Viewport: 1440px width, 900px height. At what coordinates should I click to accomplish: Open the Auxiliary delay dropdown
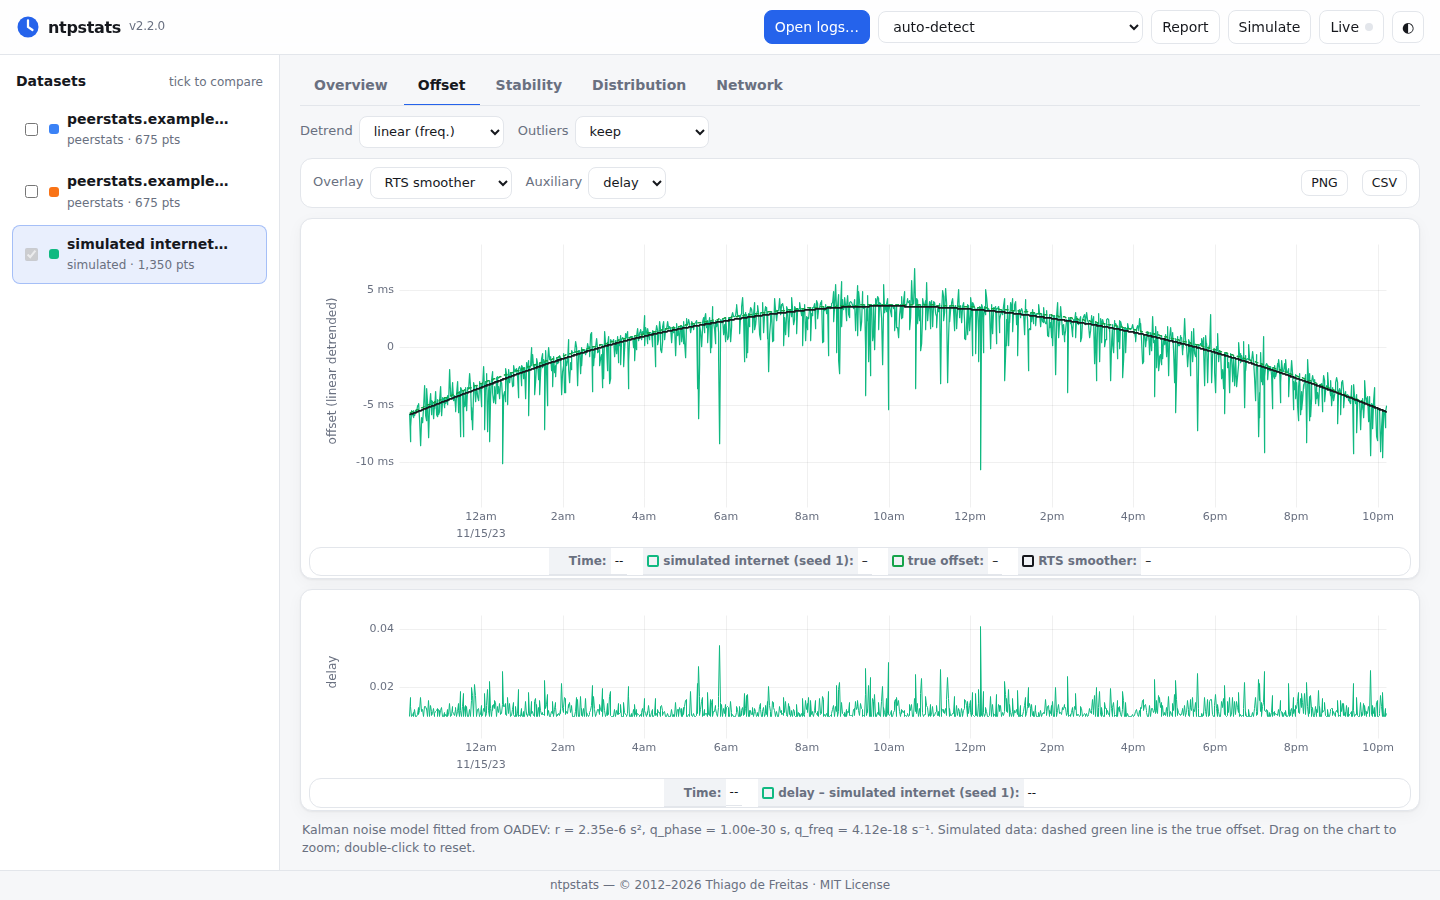click(627, 183)
